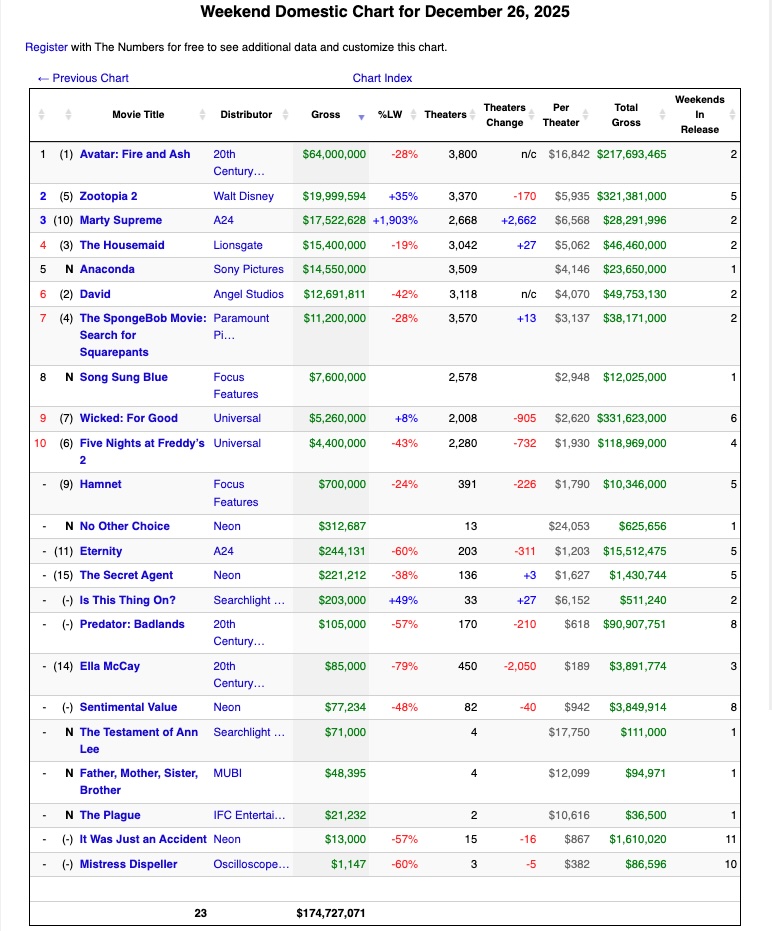The width and height of the screenshot is (772, 931).
Task: Open the Eternity movie page
Action: (100, 551)
